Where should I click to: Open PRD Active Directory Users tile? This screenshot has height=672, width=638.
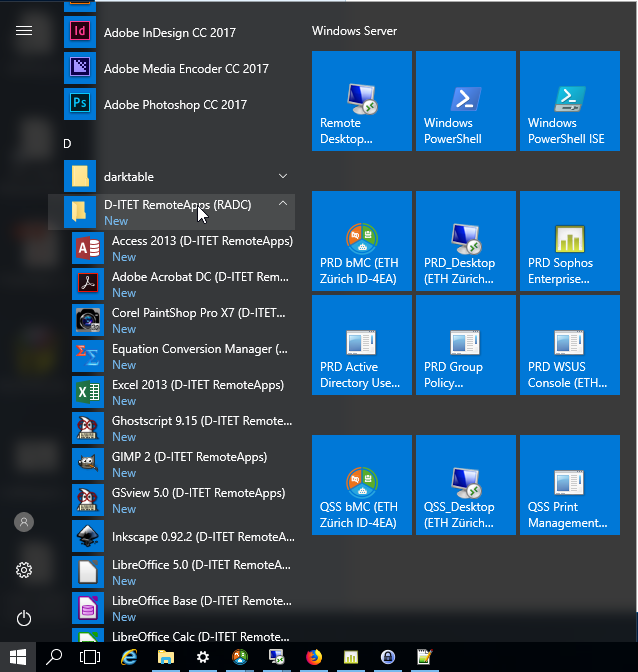(362, 345)
